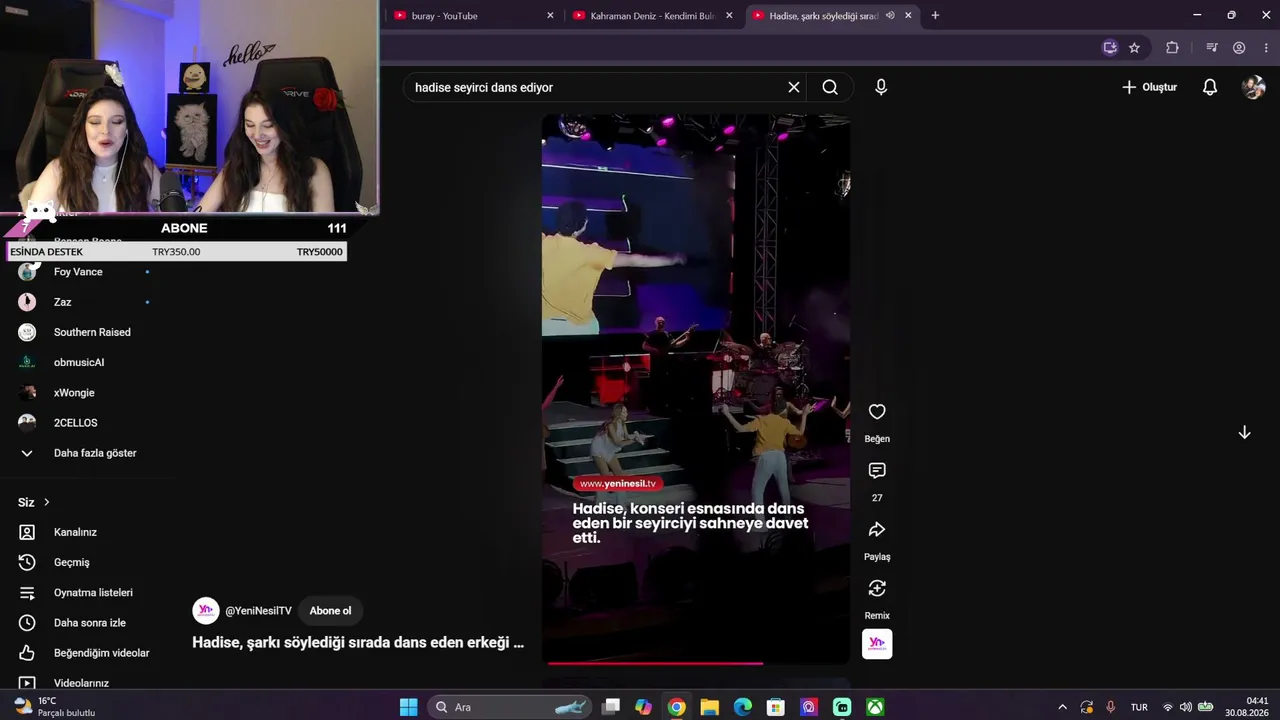This screenshot has height=720, width=1280.
Task: Pause the Hadise short video player
Action: (x=696, y=388)
